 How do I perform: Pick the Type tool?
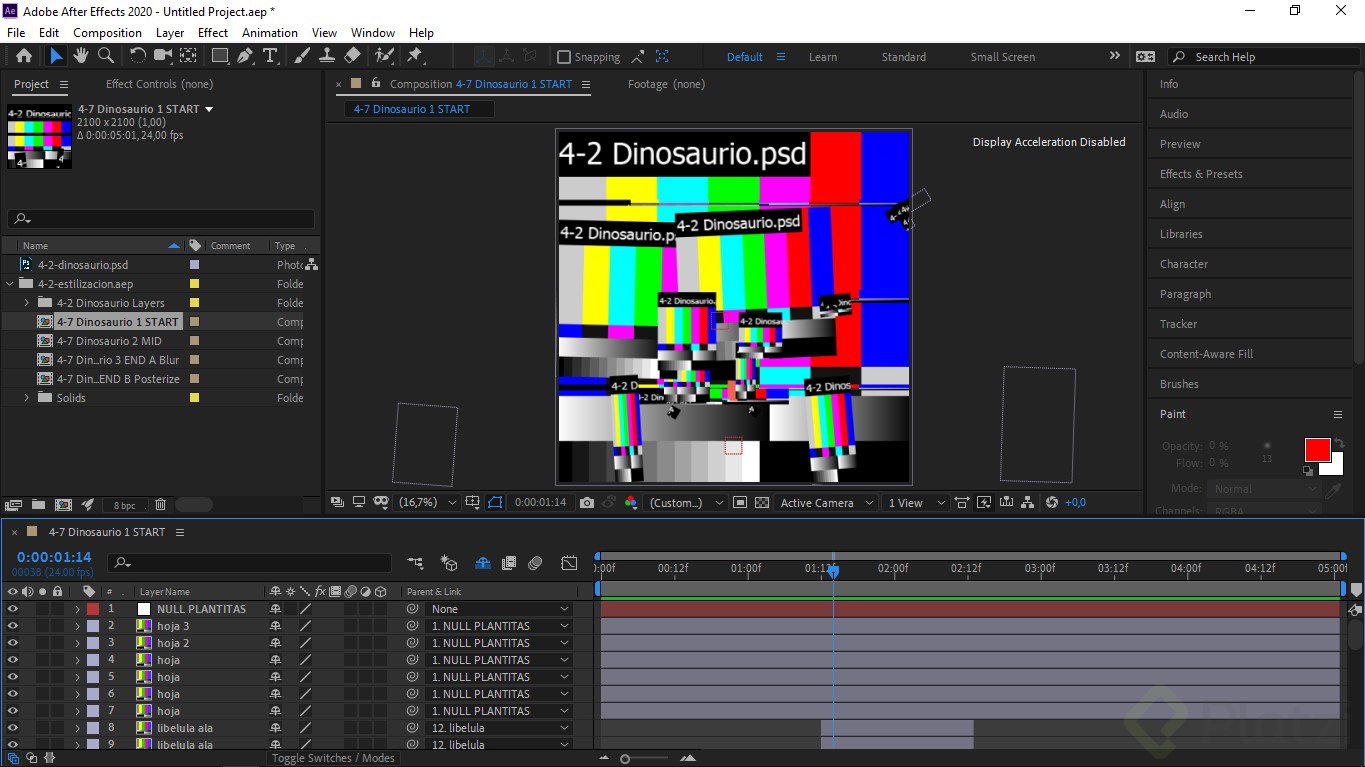272,56
